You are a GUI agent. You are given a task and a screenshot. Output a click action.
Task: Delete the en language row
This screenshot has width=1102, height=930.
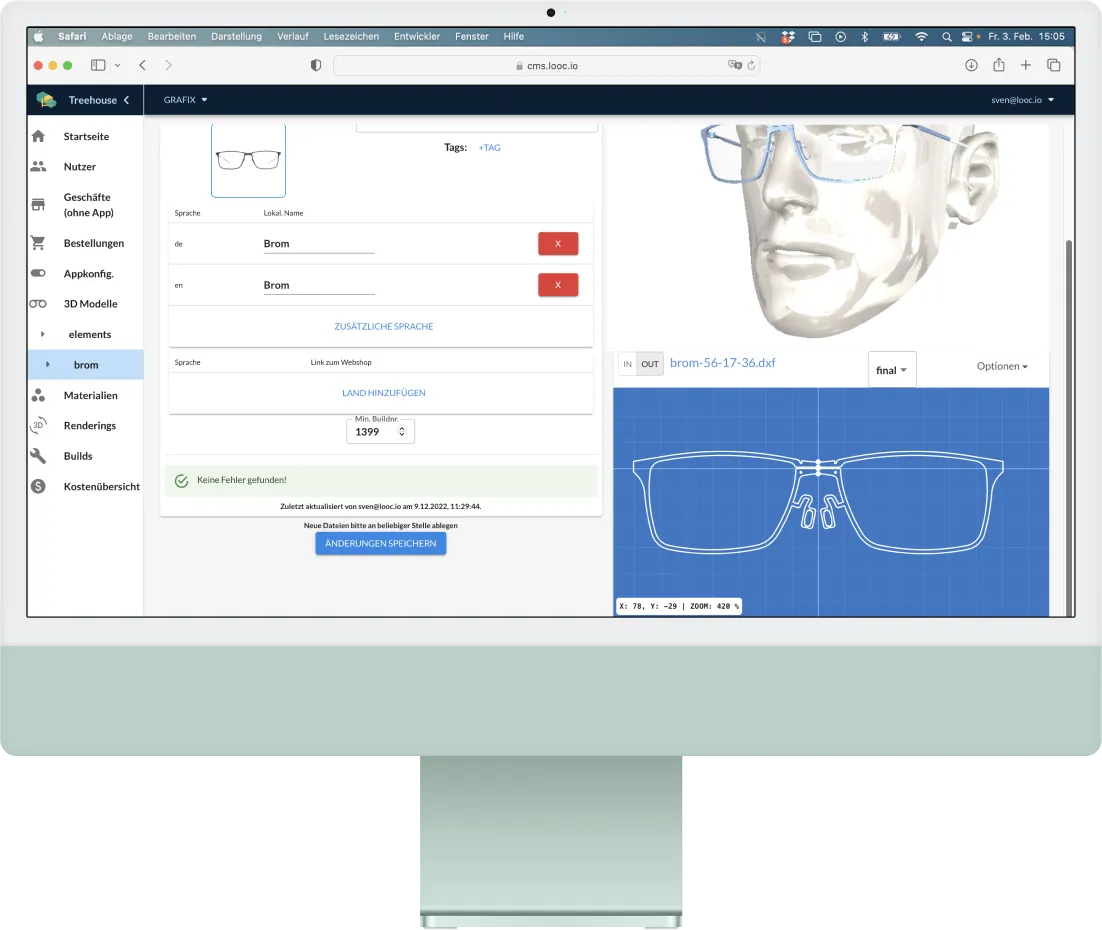[x=558, y=285]
